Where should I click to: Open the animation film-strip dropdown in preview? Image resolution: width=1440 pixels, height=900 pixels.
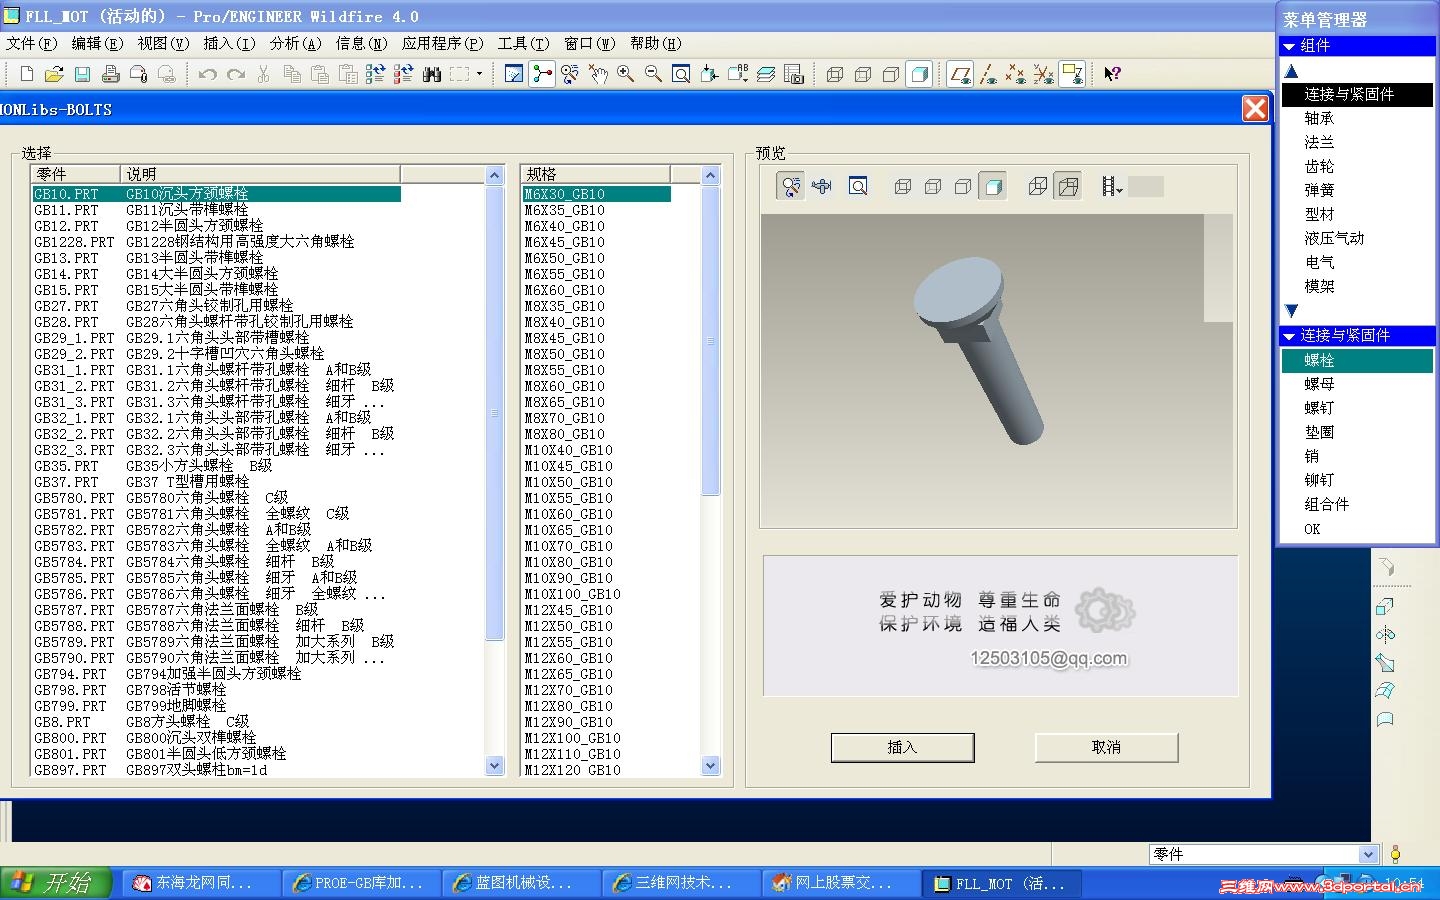click(1112, 186)
